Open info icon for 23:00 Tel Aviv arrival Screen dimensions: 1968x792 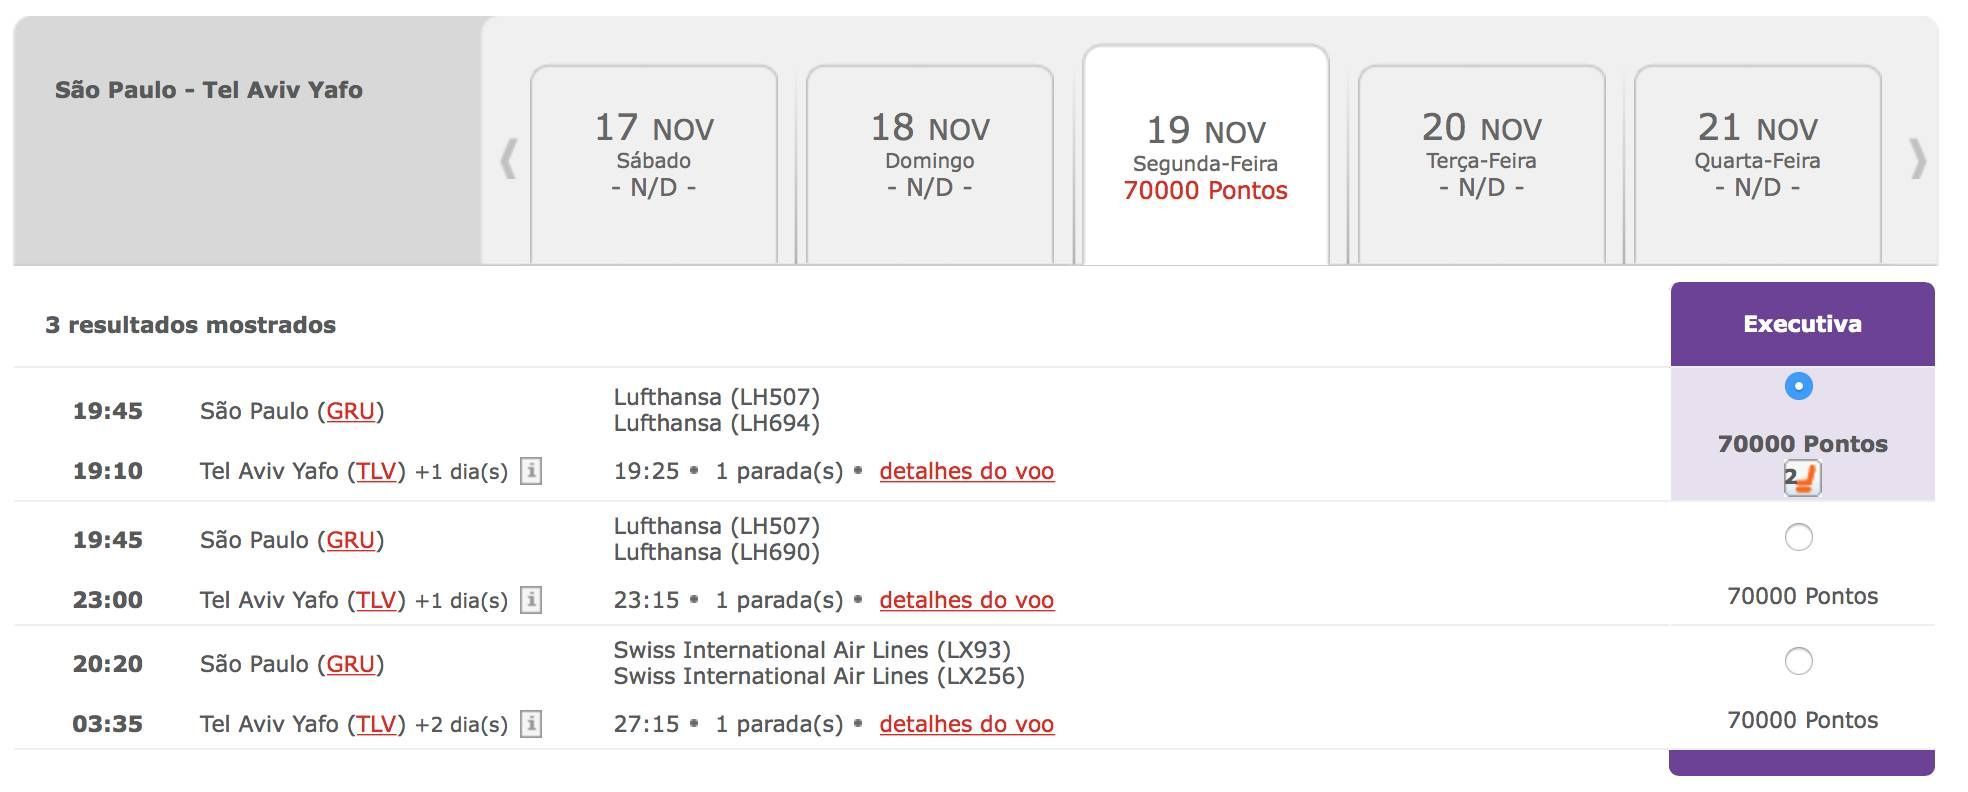[531, 600]
